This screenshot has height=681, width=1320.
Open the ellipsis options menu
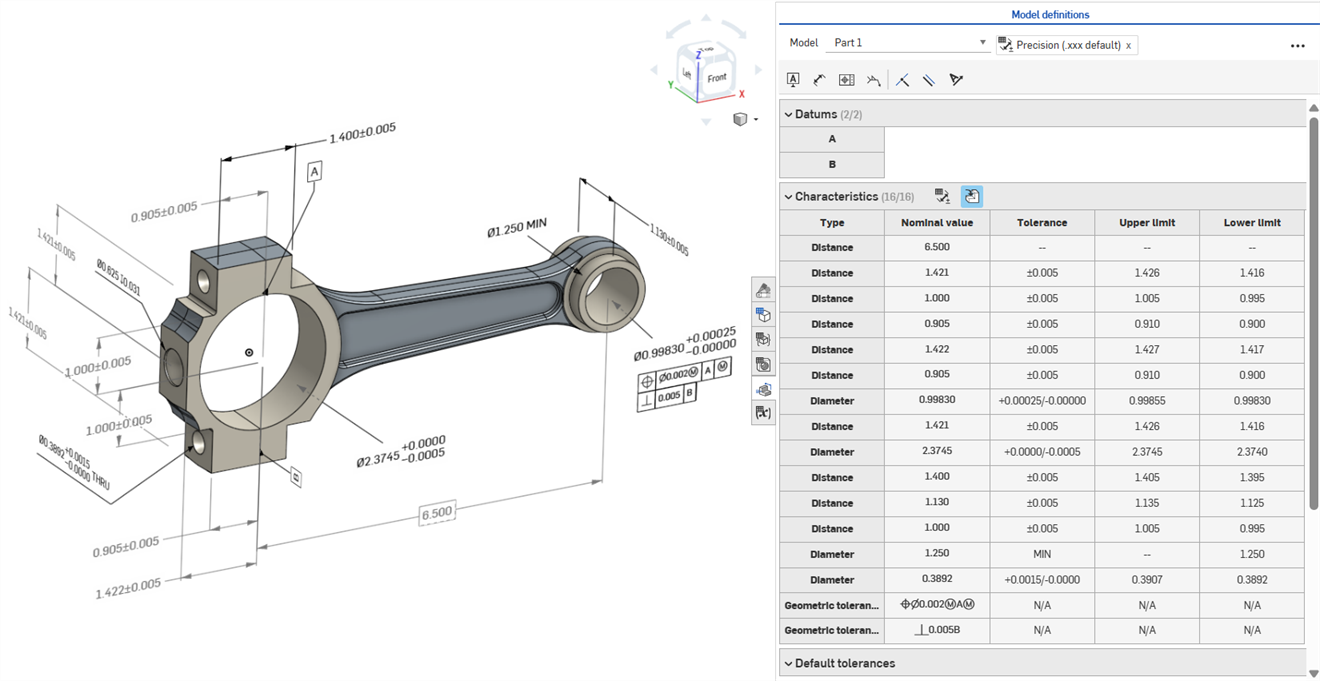click(1297, 45)
